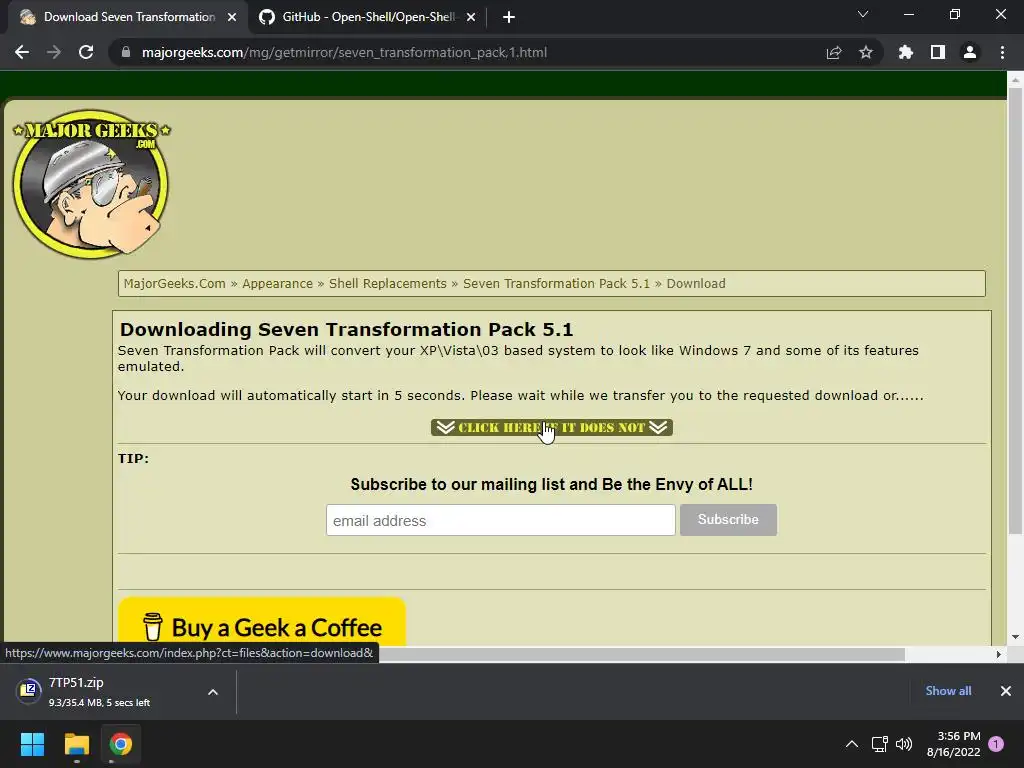Click the MajorGeeks logo
1024x768 pixels.
(91, 184)
